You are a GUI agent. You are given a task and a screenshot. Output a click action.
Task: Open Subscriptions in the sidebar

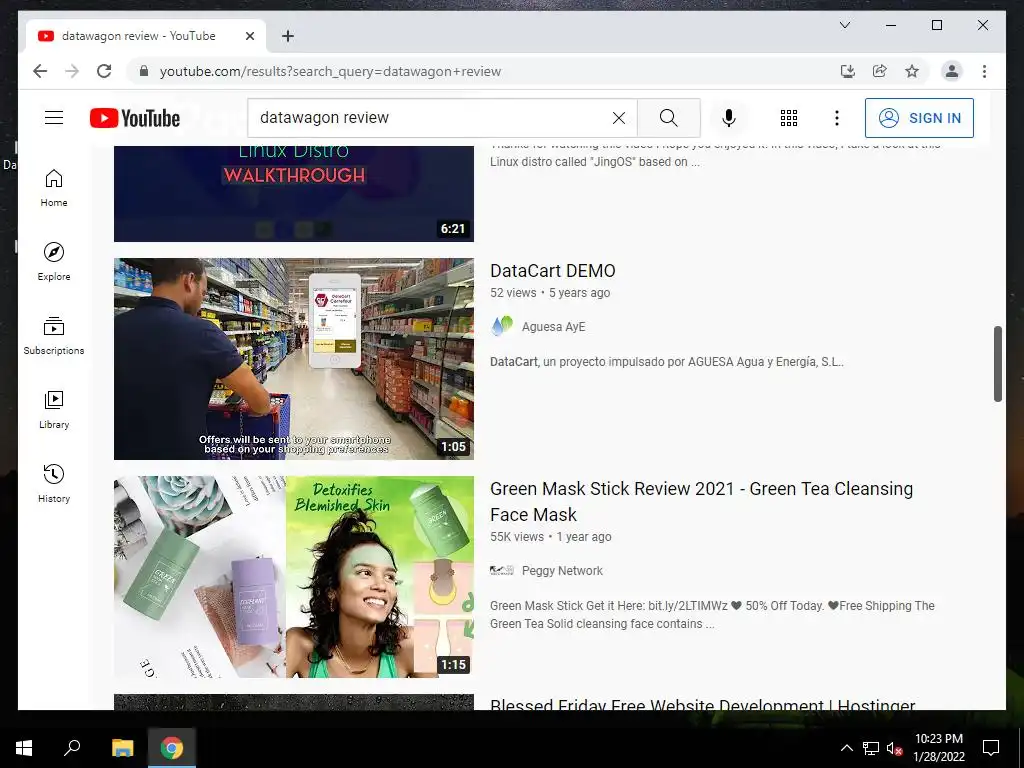54,336
